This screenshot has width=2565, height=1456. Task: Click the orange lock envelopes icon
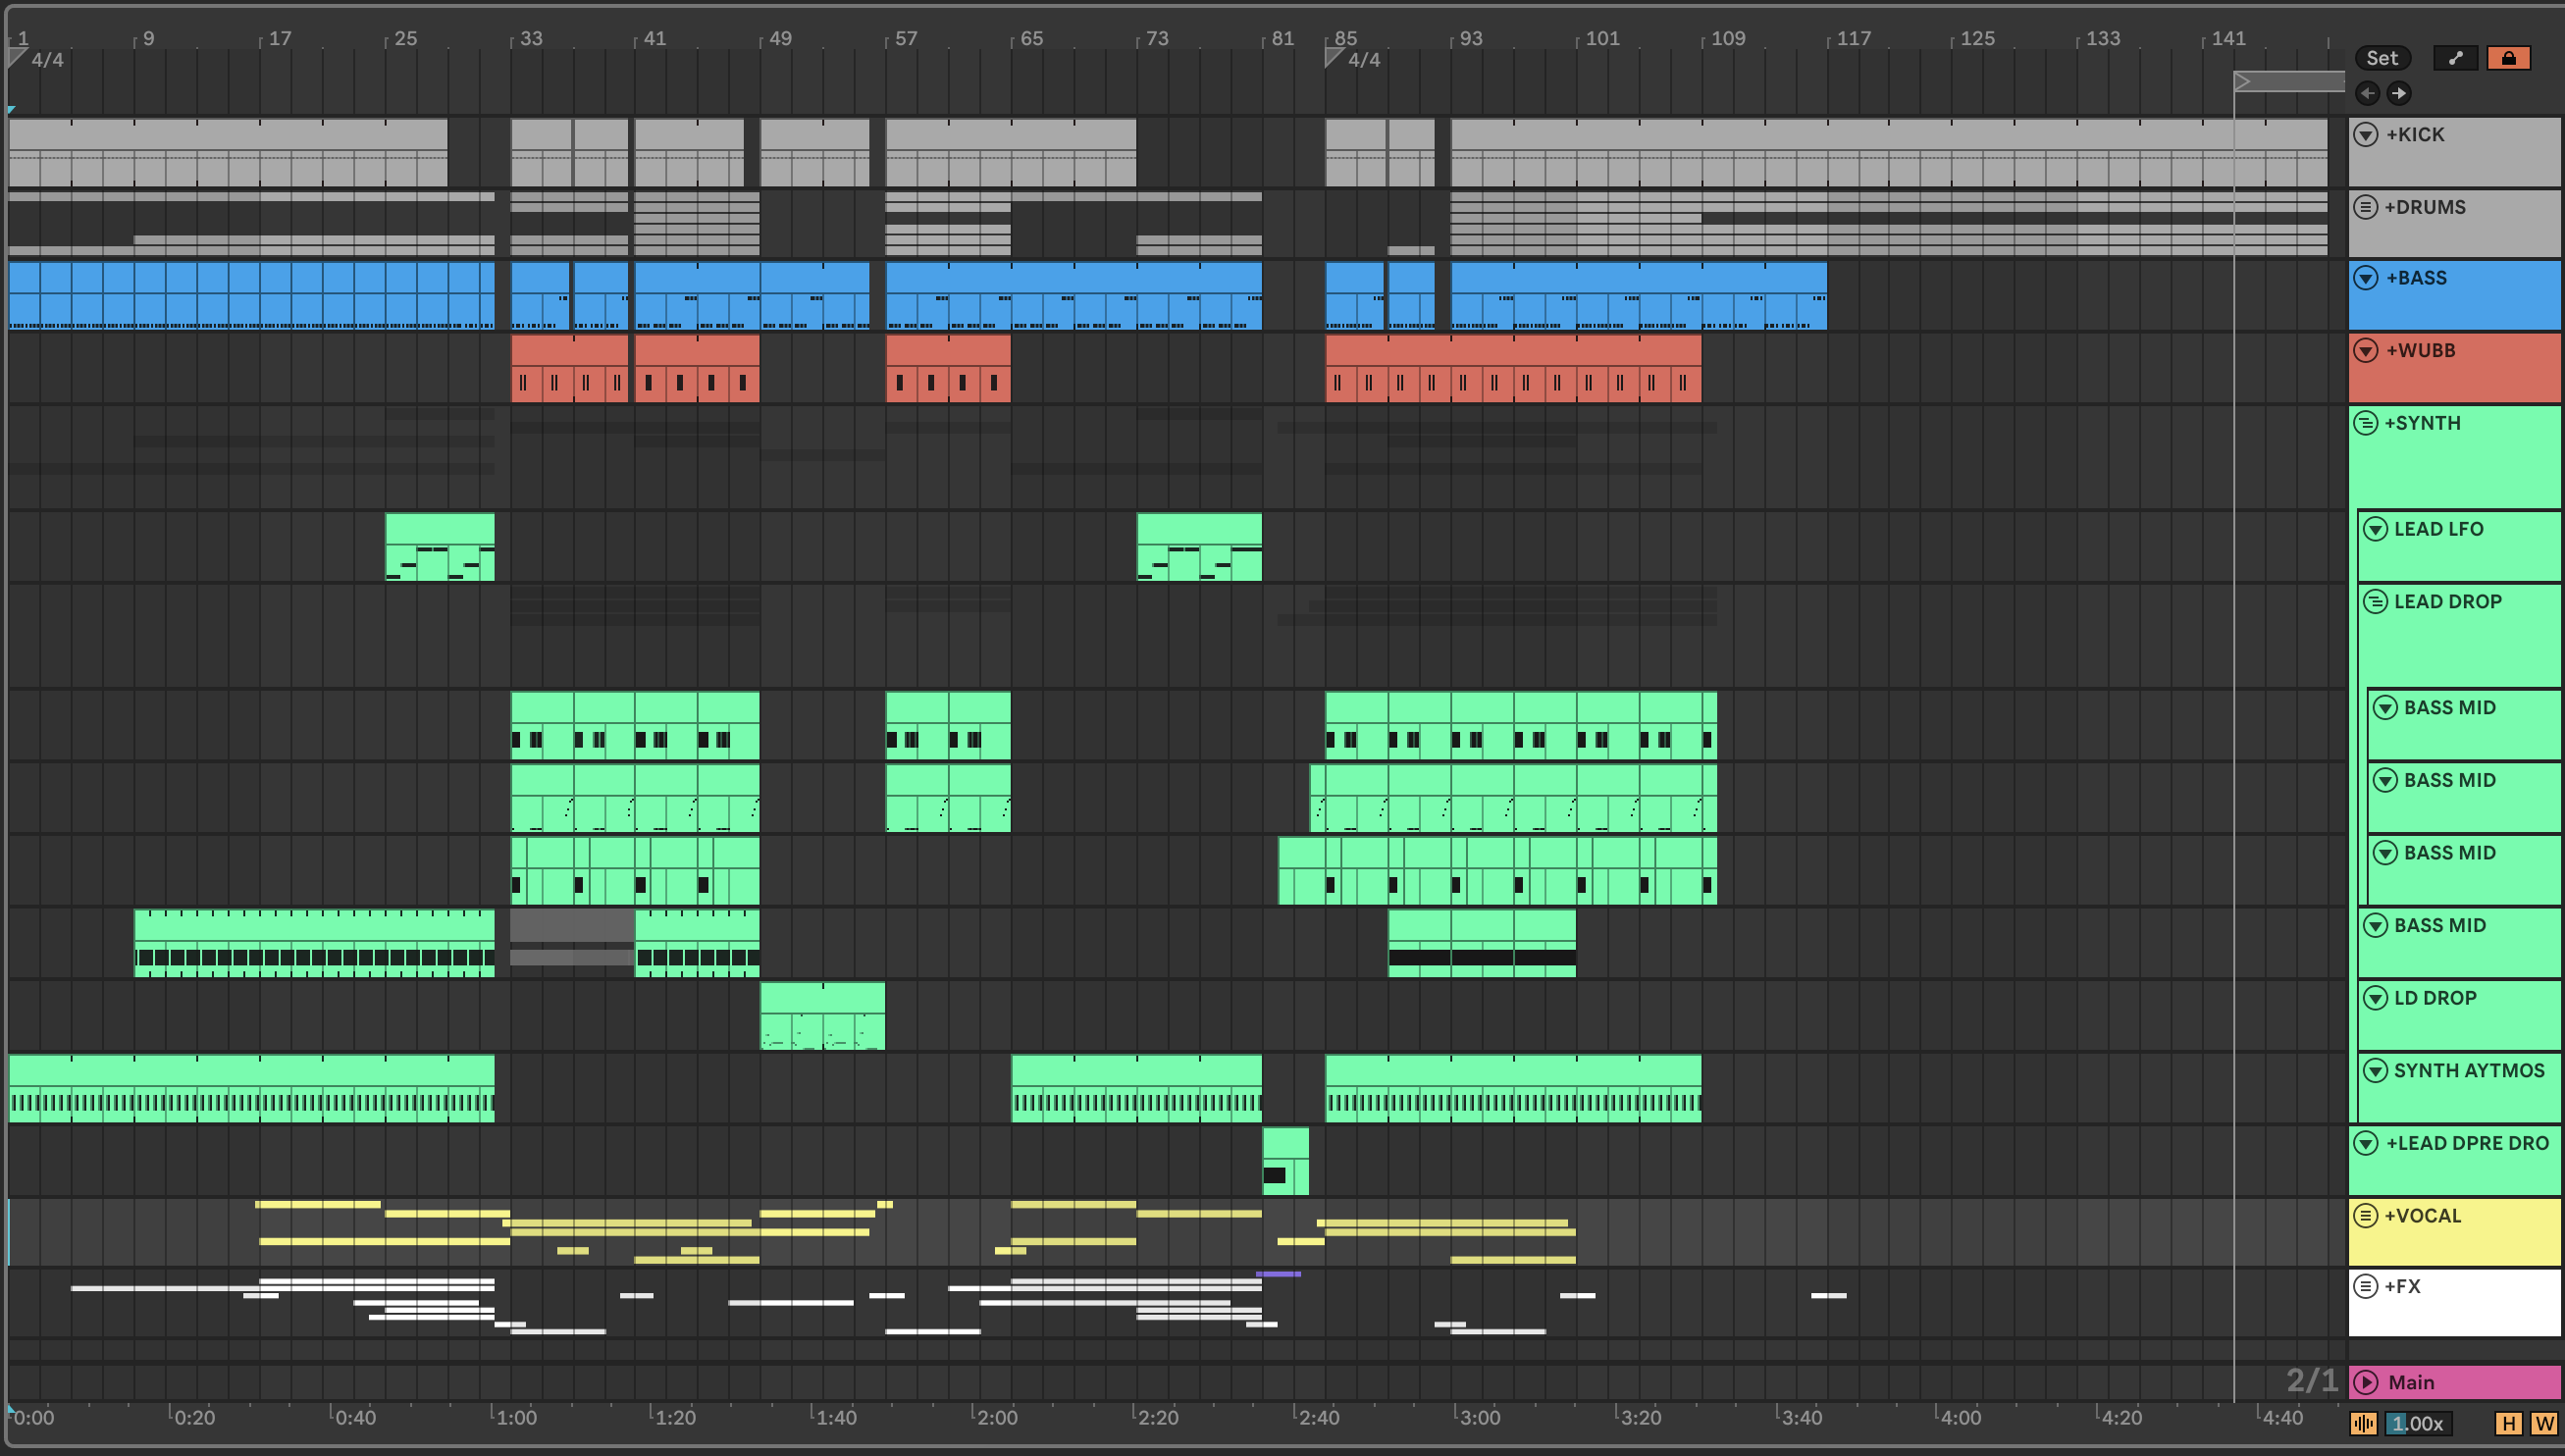point(2508,58)
